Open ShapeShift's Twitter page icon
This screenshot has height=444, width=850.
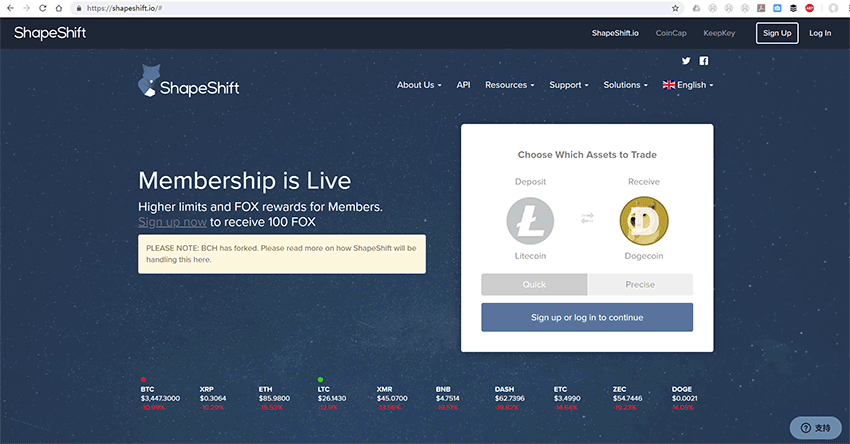(x=686, y=61)
